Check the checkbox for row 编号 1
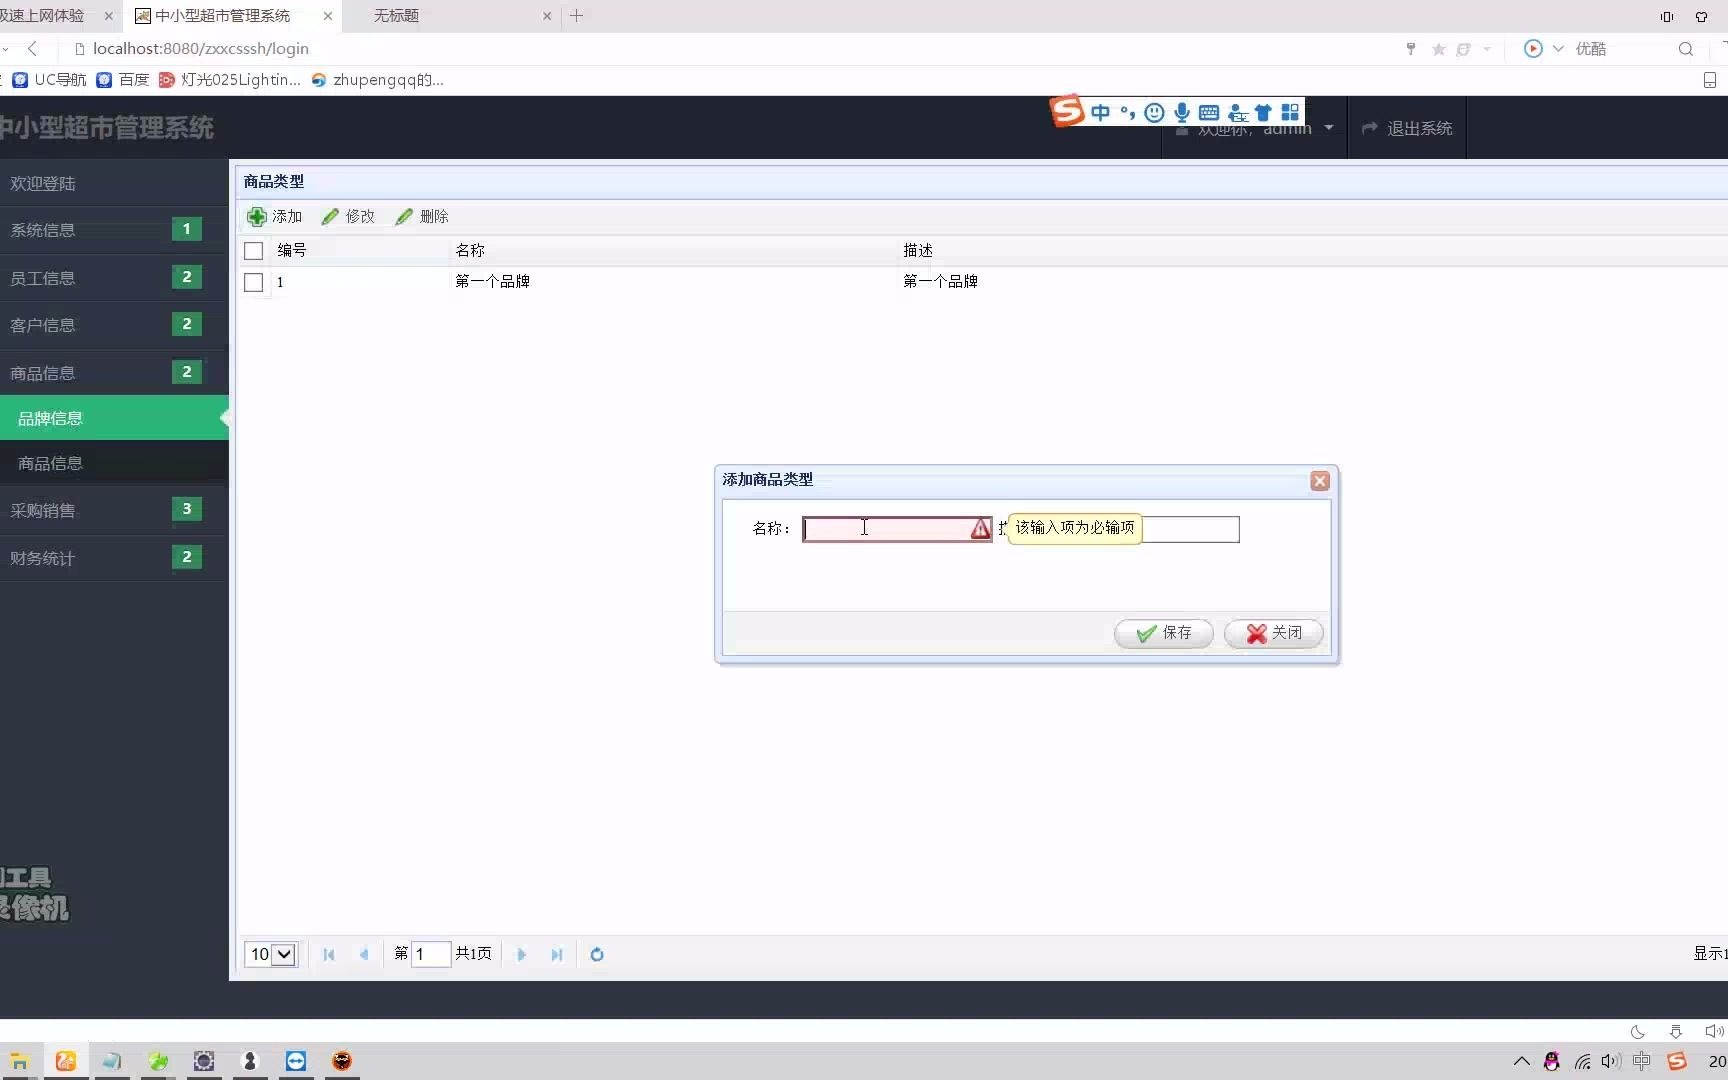This screenshot has width=1728, height=1080. (253, 282)
